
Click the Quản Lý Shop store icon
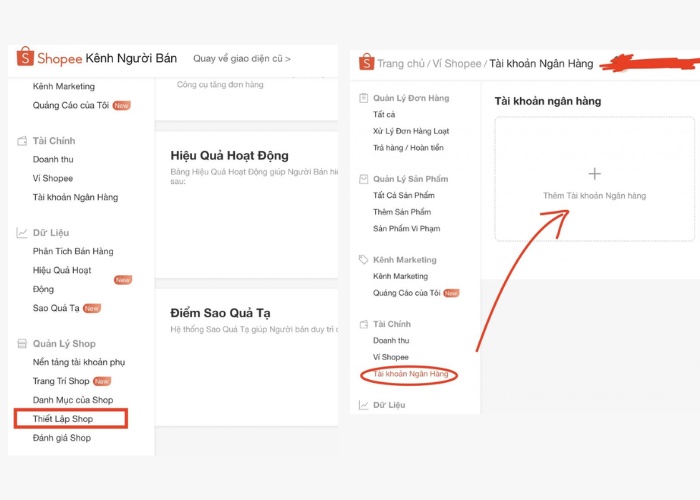pos(21,344)
